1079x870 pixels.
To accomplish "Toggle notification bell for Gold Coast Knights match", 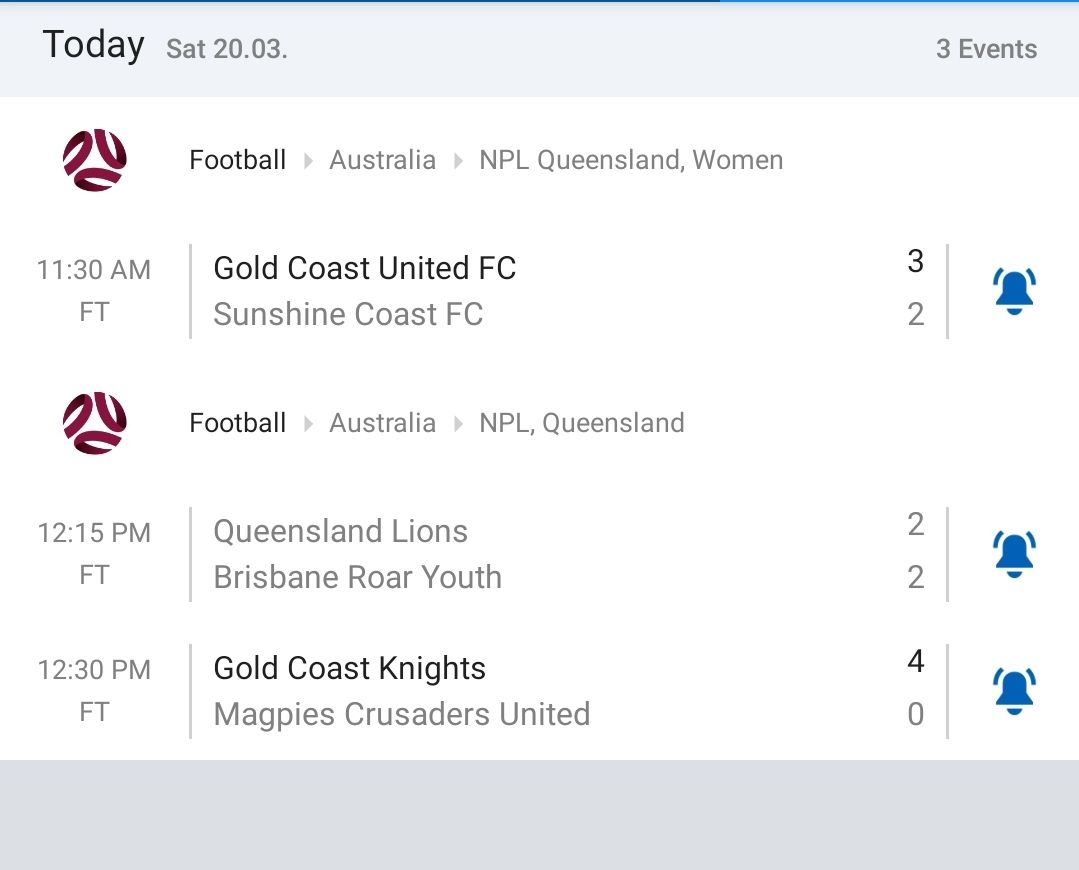I will pyautogui.click(x=1014, y=691).
